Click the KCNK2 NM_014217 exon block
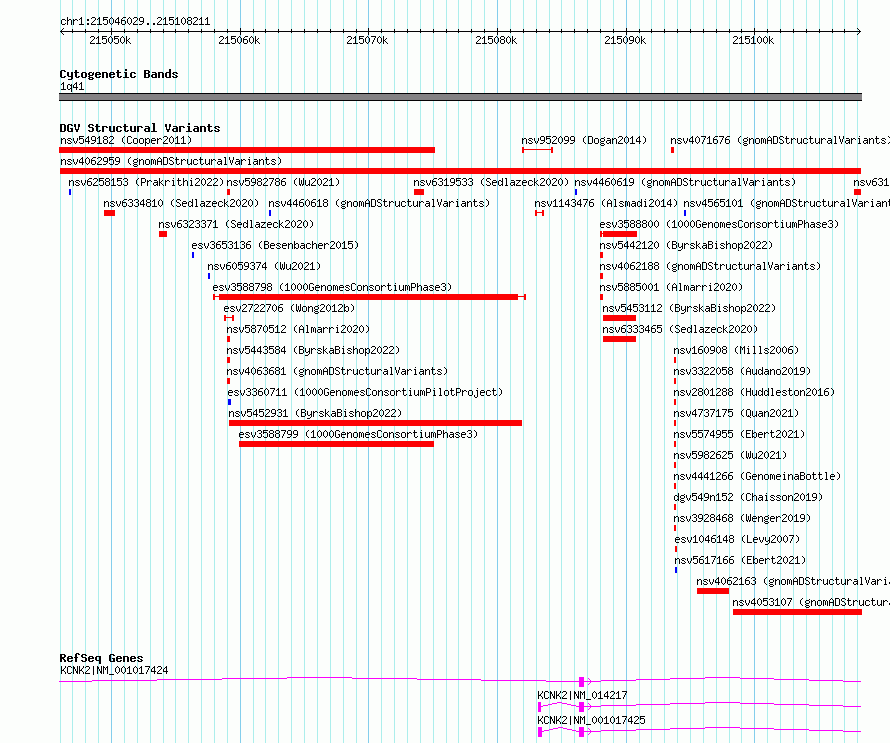 (x=581, y=707)
